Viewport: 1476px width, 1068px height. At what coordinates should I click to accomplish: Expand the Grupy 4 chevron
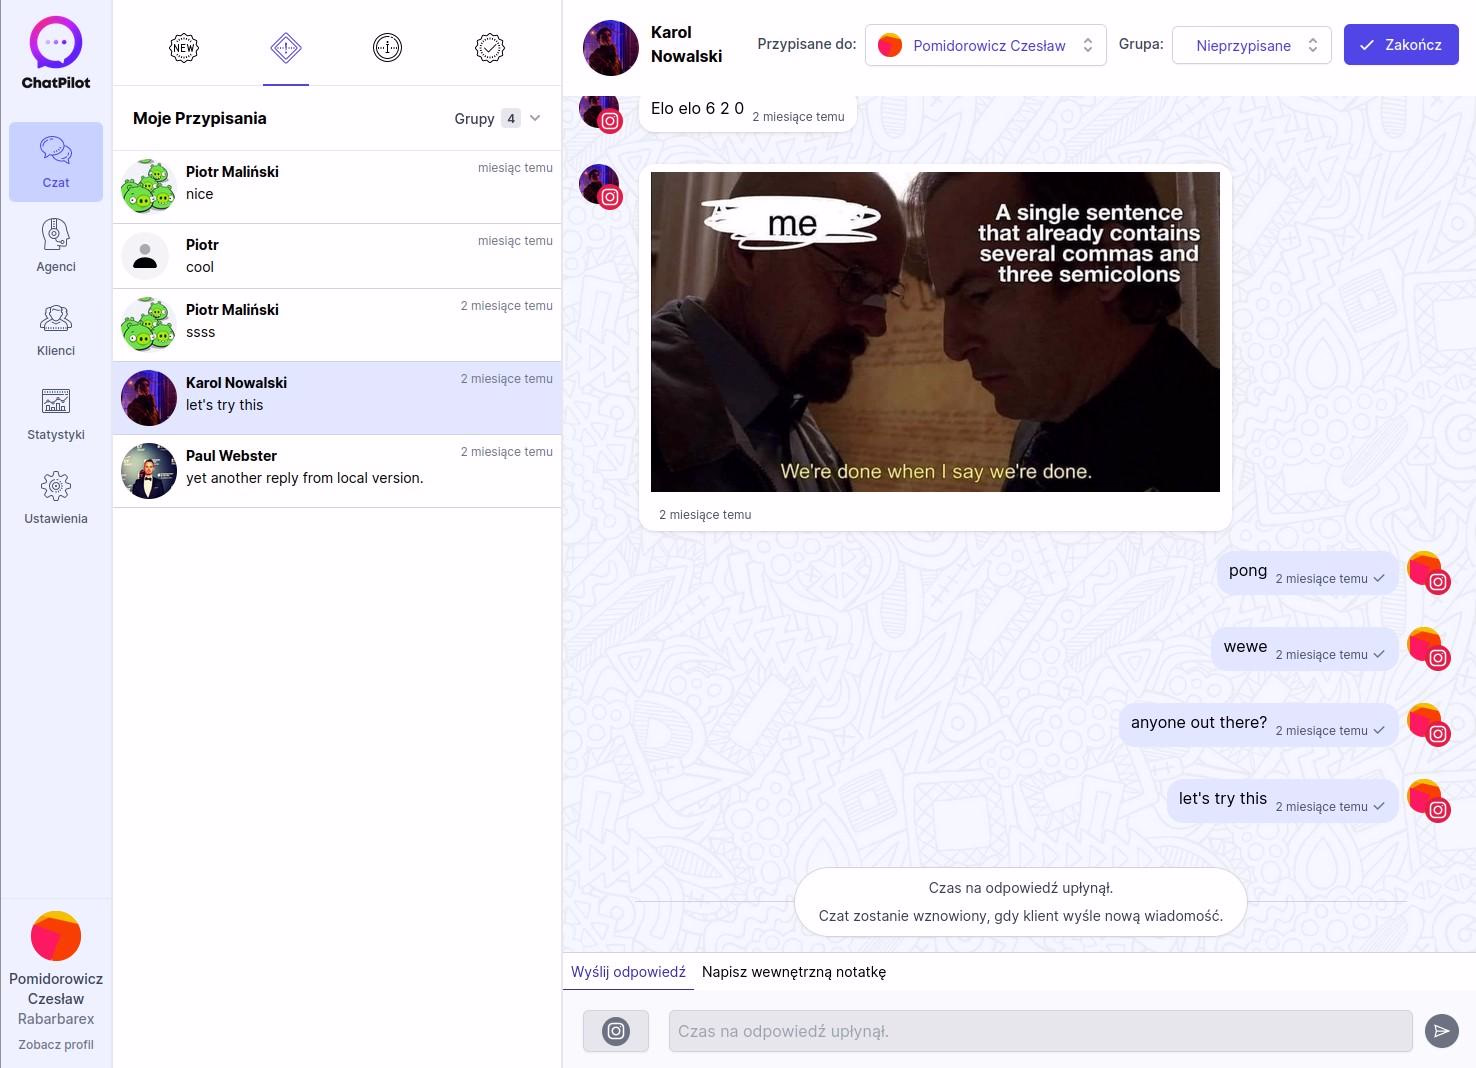[x=535, y=118]
